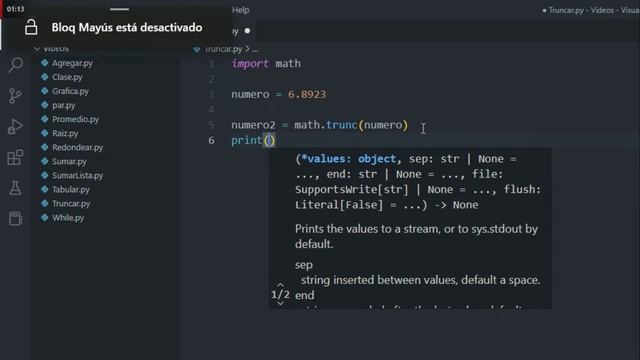Open the Run and Debug view
The width and height of the screenshot is (640, 360).
(x=16, y=127)
